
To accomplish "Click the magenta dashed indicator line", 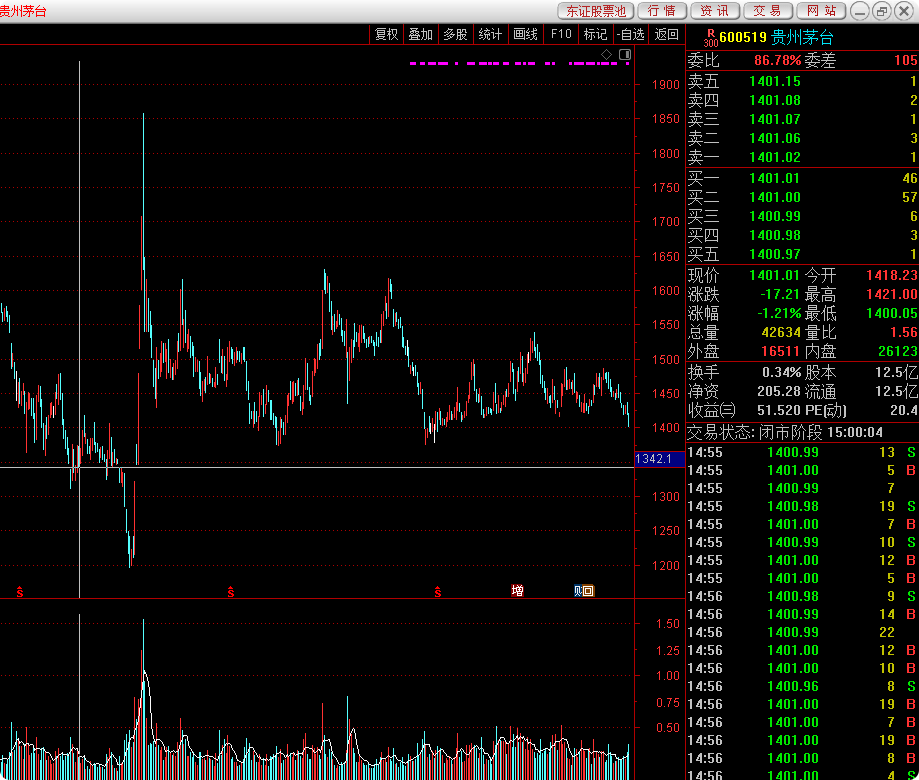I will click(x=519, y=63).
